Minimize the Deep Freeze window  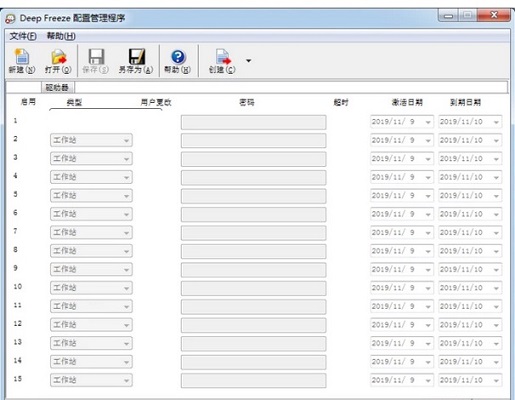[449, 15]
